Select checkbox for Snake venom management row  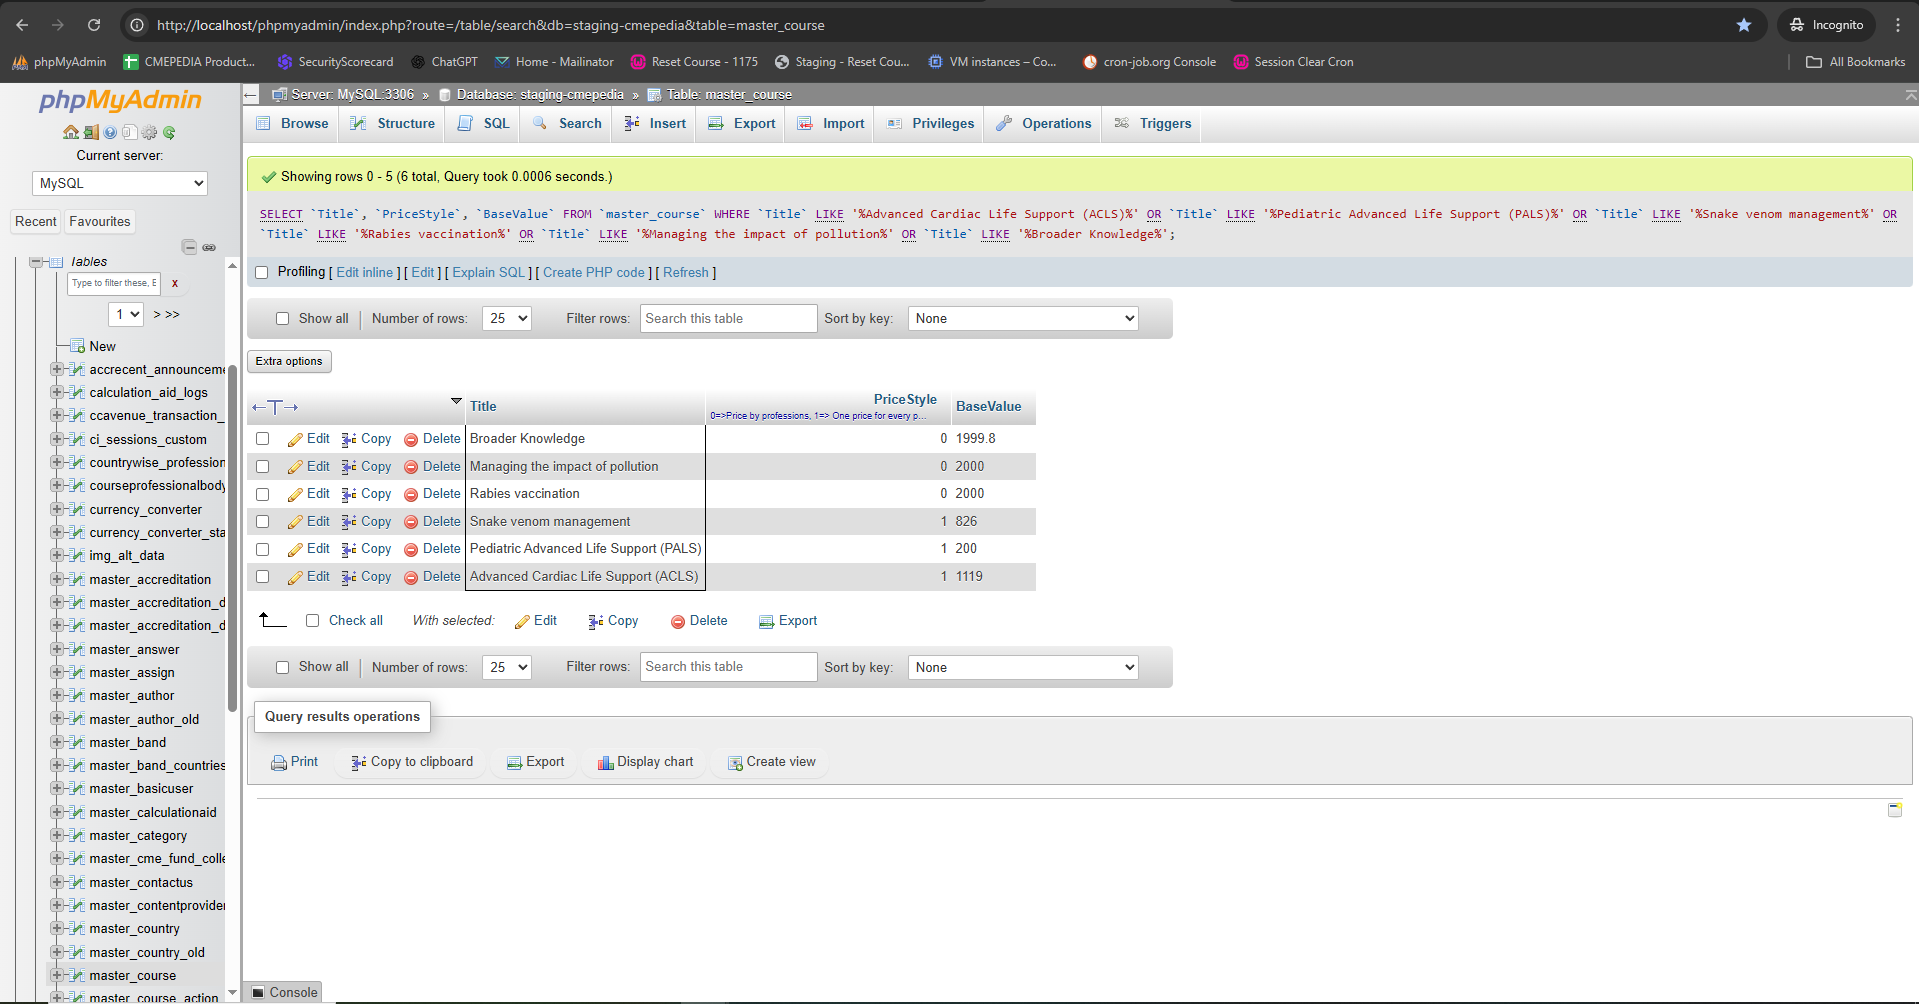(263, 522)
